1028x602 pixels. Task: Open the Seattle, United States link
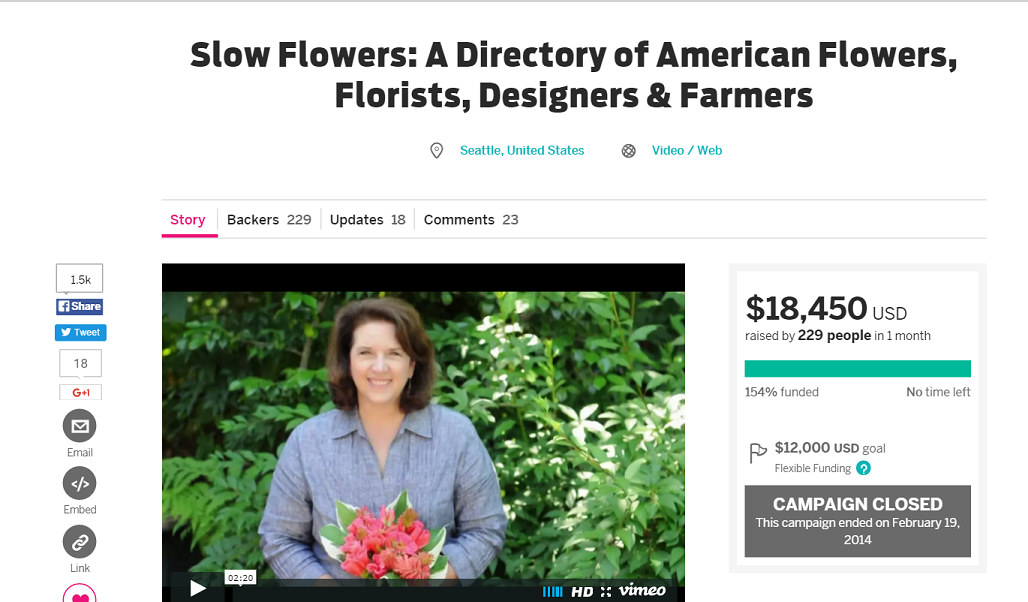point(522,150)
